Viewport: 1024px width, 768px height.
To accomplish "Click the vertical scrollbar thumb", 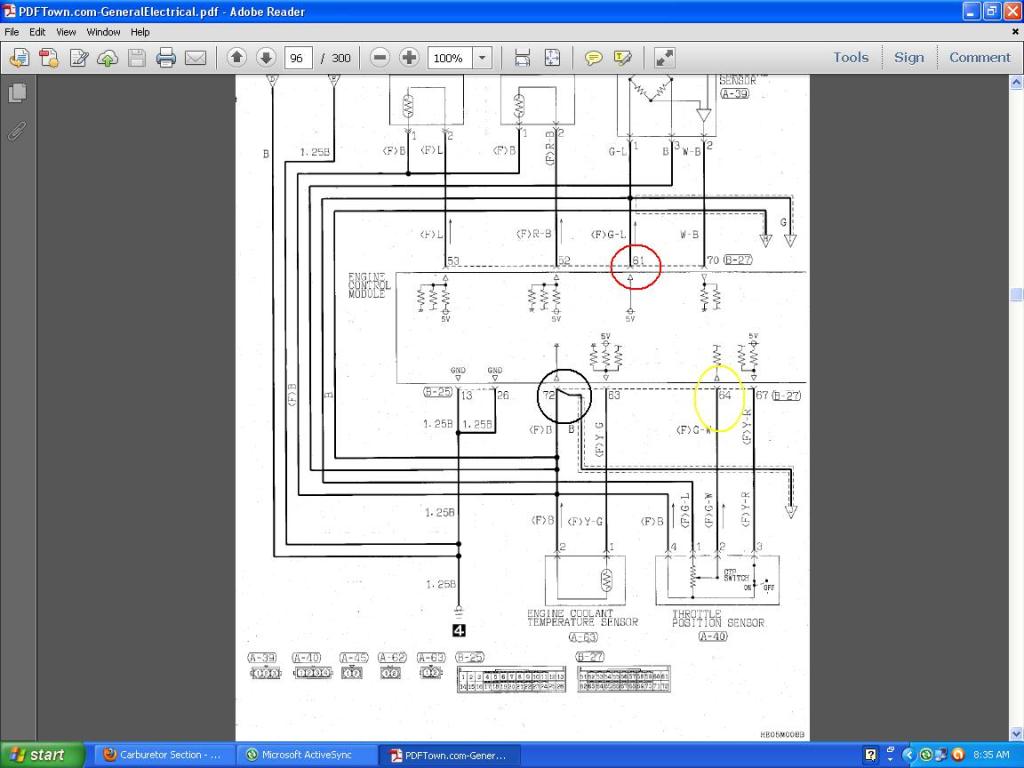I will (x=1016, y=297).
